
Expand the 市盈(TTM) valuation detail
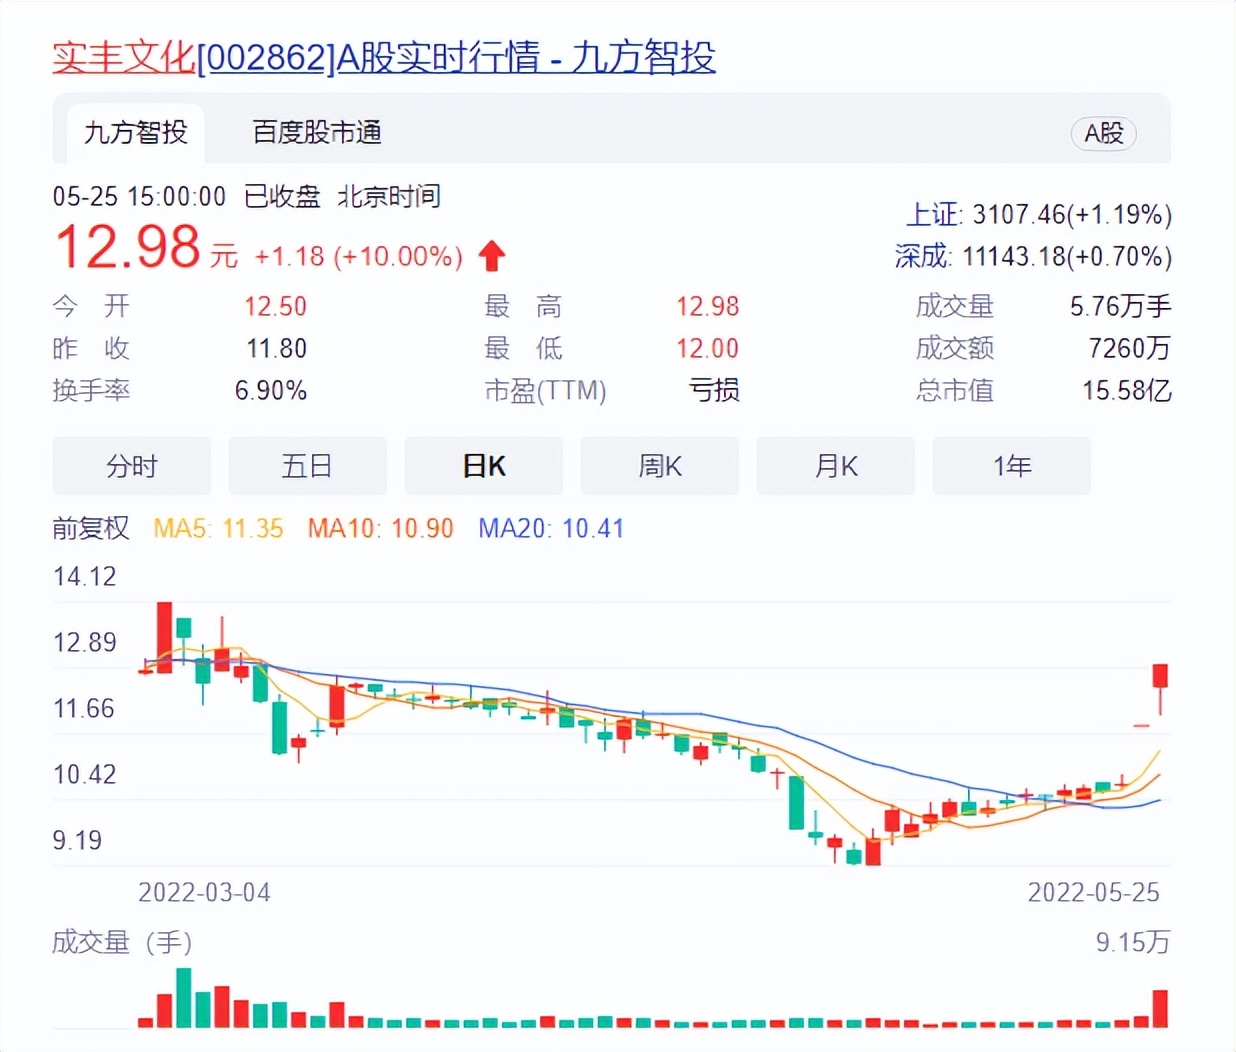(x=545, y=391)
